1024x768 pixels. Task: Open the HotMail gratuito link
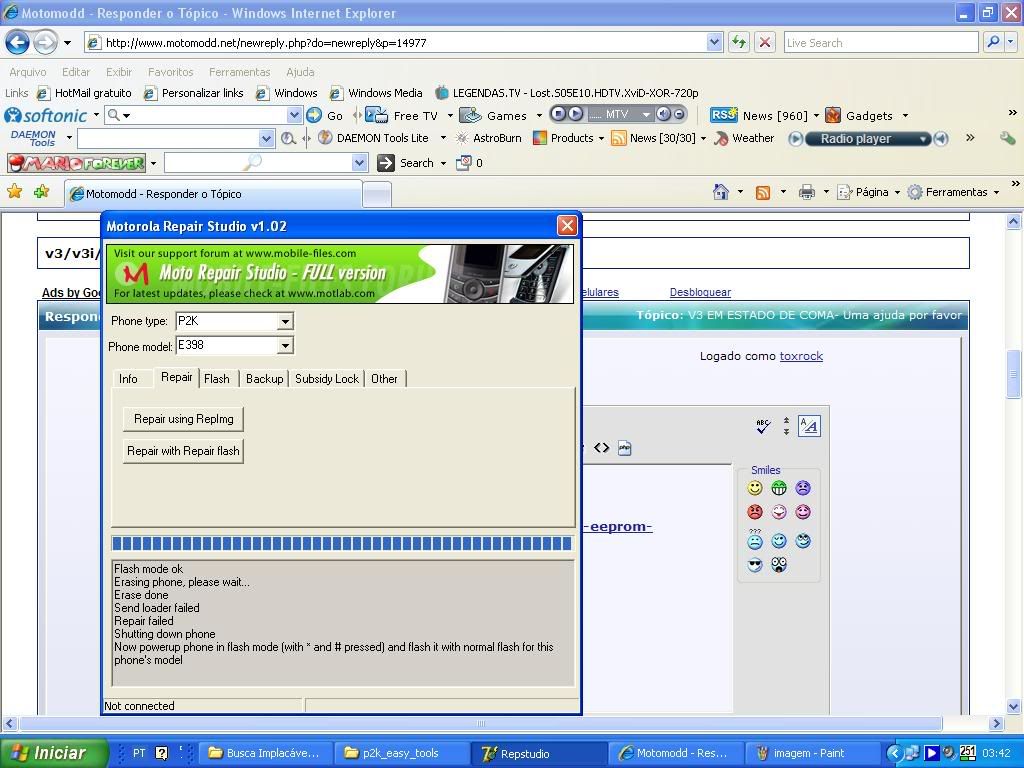coord(84,93)
